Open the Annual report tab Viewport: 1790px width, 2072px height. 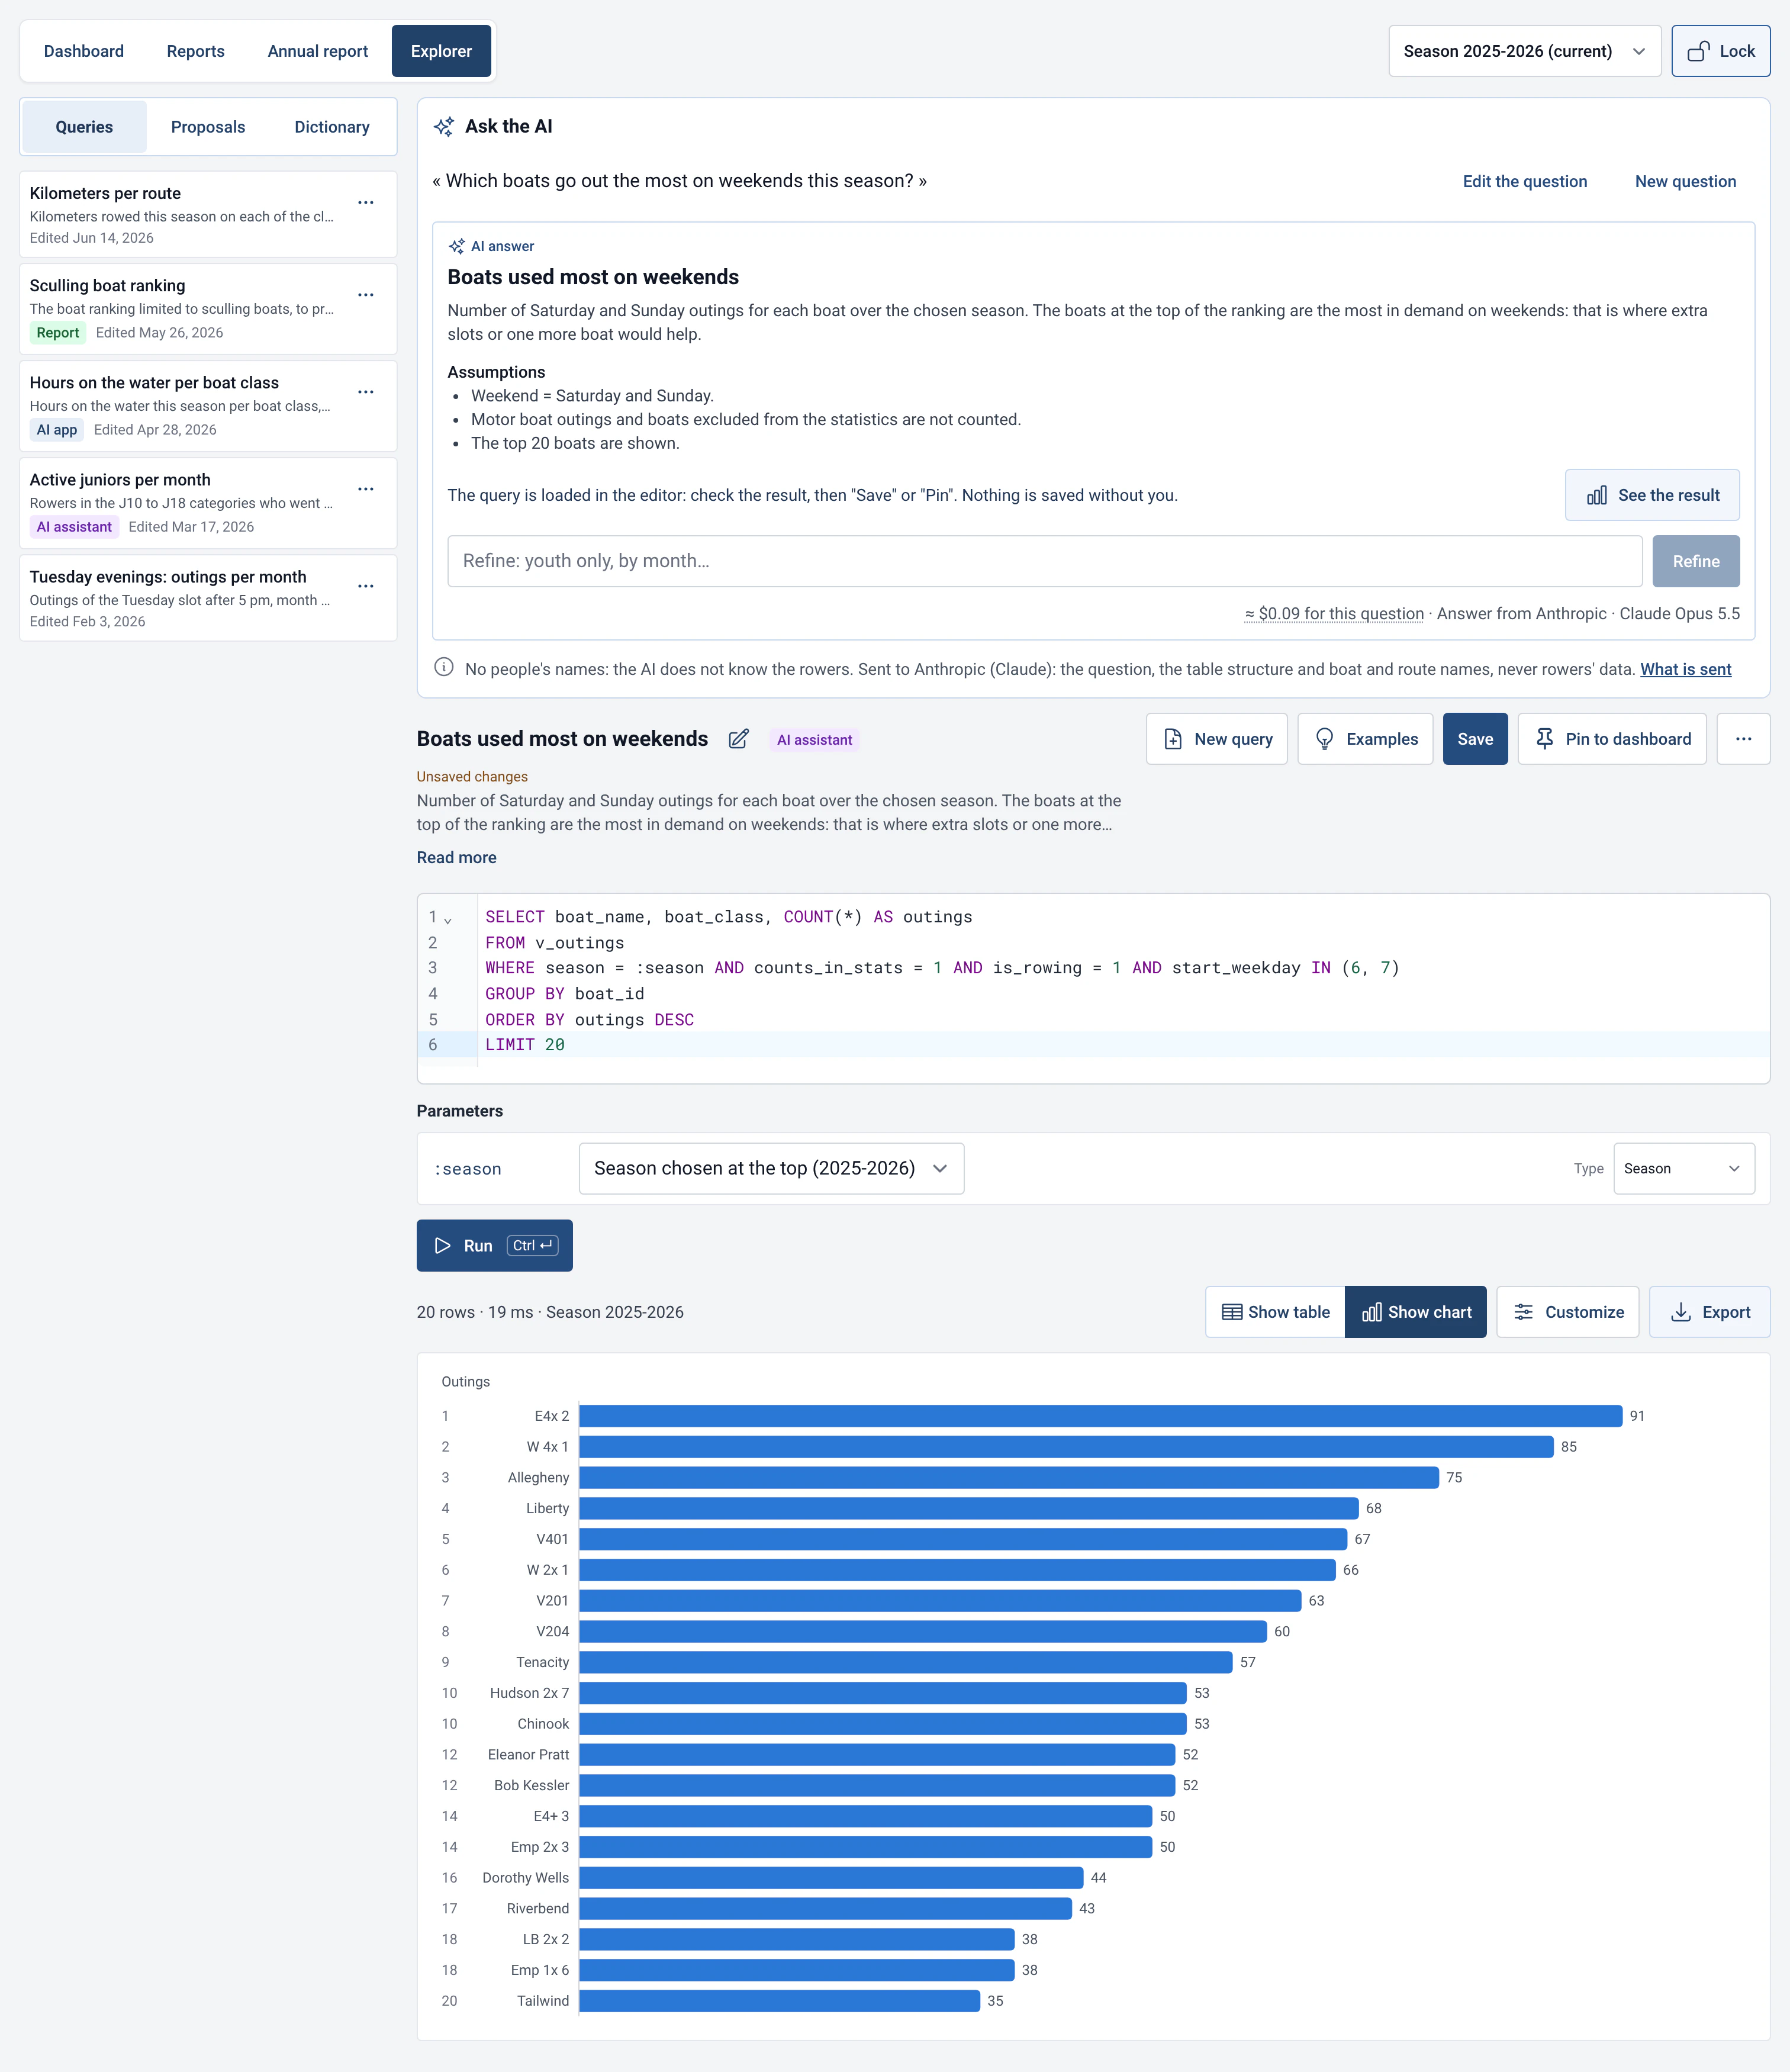(x=317, y=51)
